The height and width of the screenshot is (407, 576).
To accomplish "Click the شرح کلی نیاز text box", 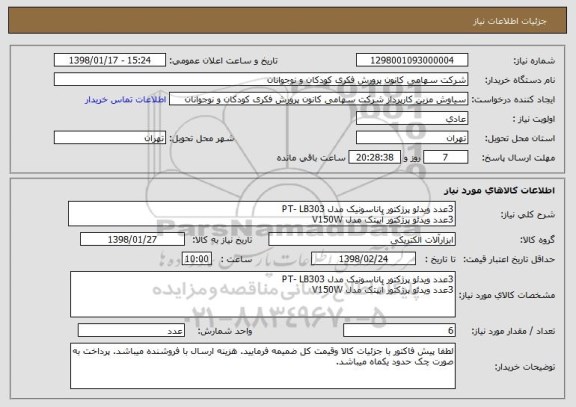I will pyautogui.click(x=262, y=213).
